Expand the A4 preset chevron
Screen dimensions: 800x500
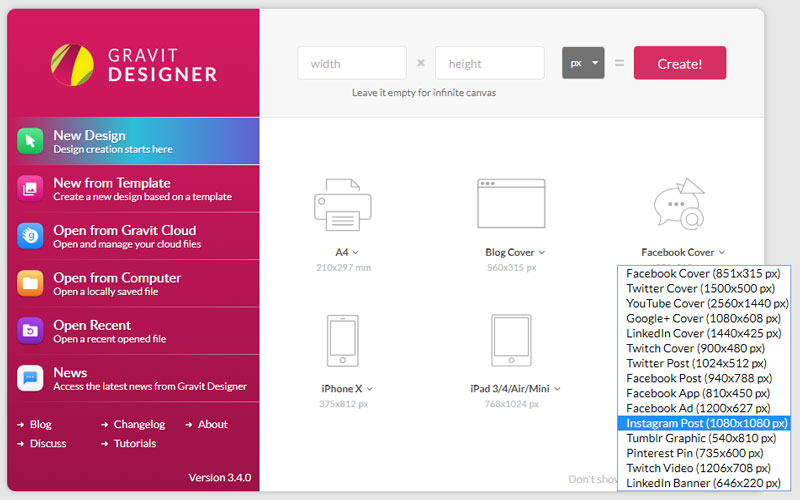pos(356,253)
